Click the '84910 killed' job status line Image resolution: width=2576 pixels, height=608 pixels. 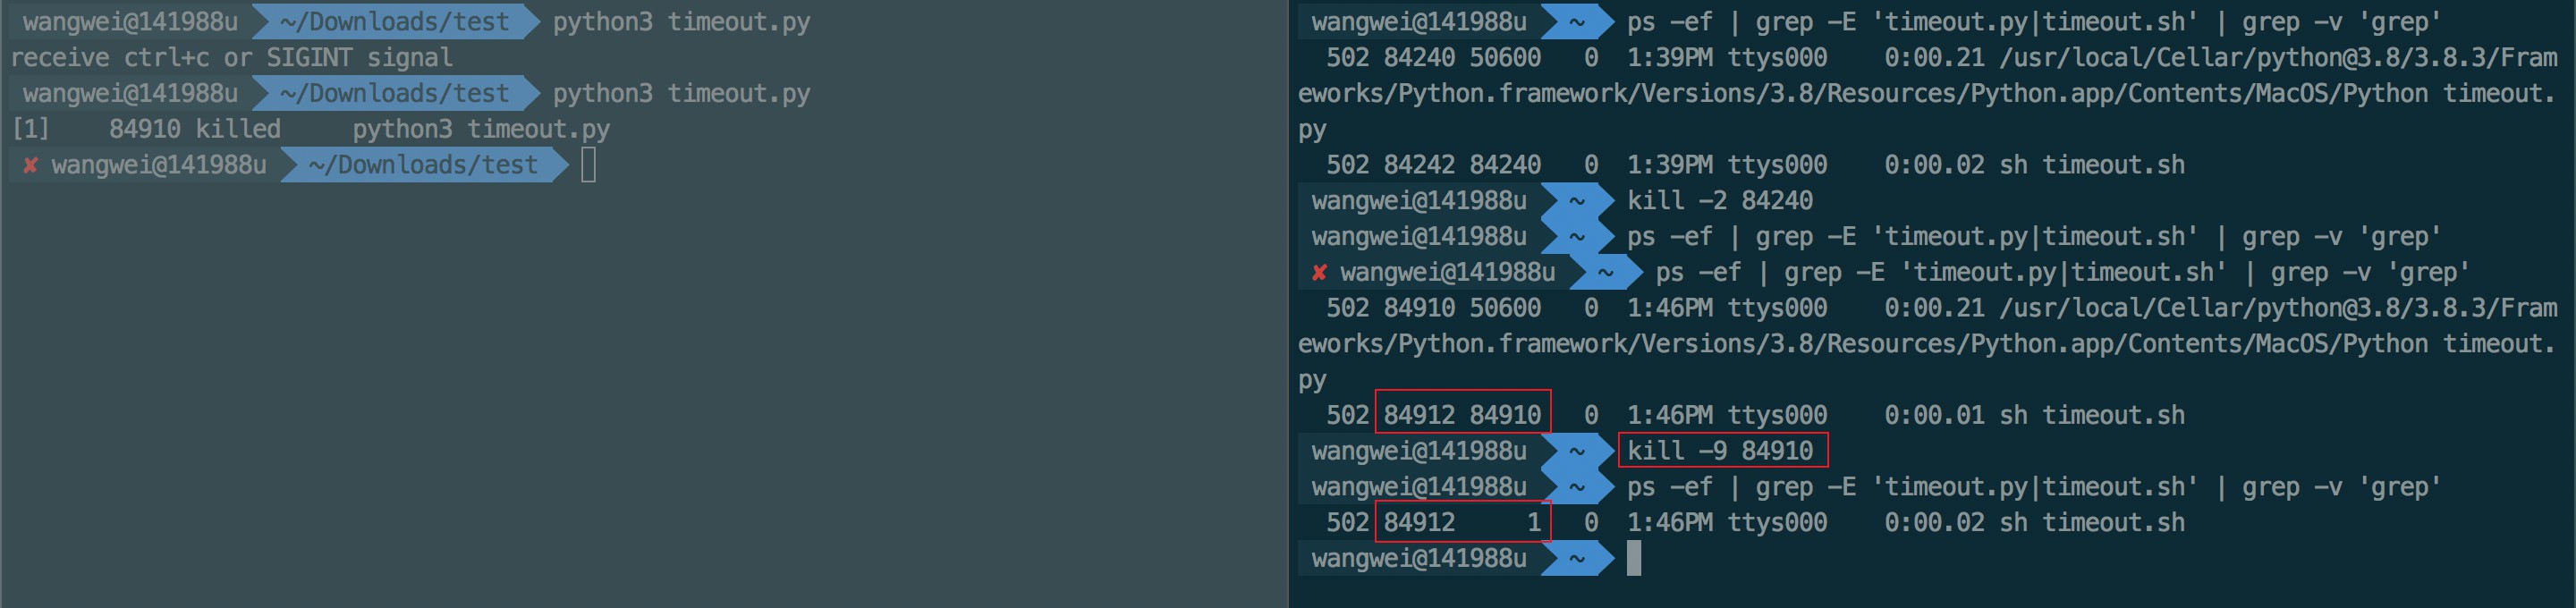[194, 129]
